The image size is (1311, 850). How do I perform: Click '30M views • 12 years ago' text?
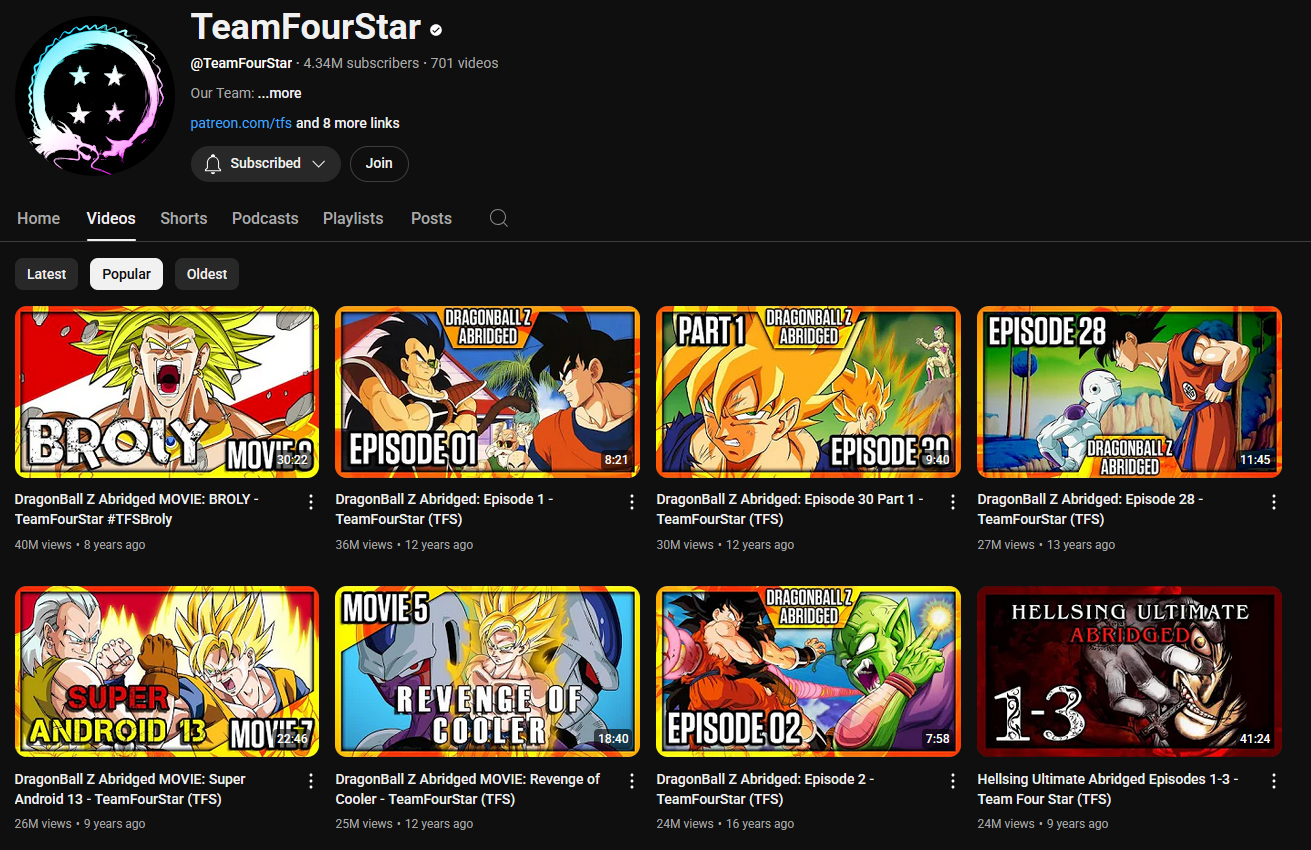(x=726, y=545)
